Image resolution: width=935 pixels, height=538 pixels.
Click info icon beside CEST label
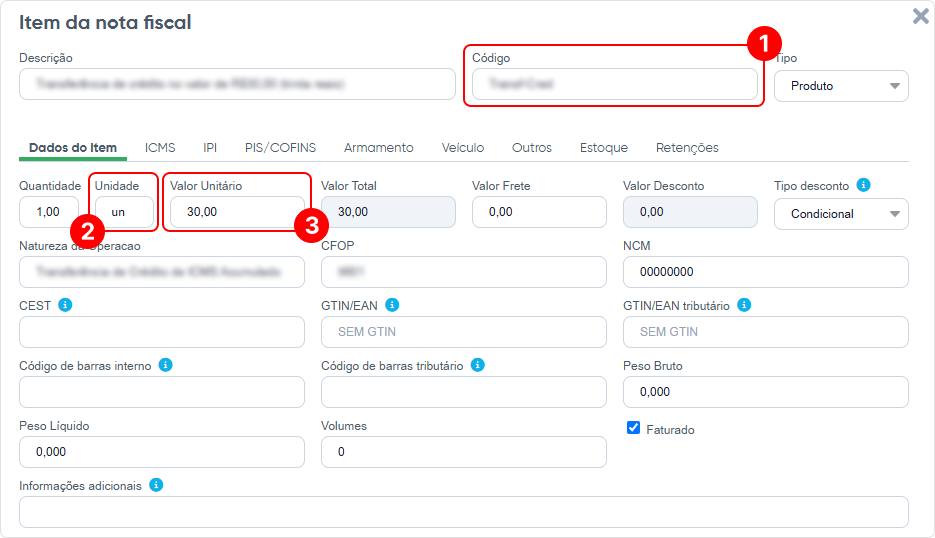[x=65, y=305]
